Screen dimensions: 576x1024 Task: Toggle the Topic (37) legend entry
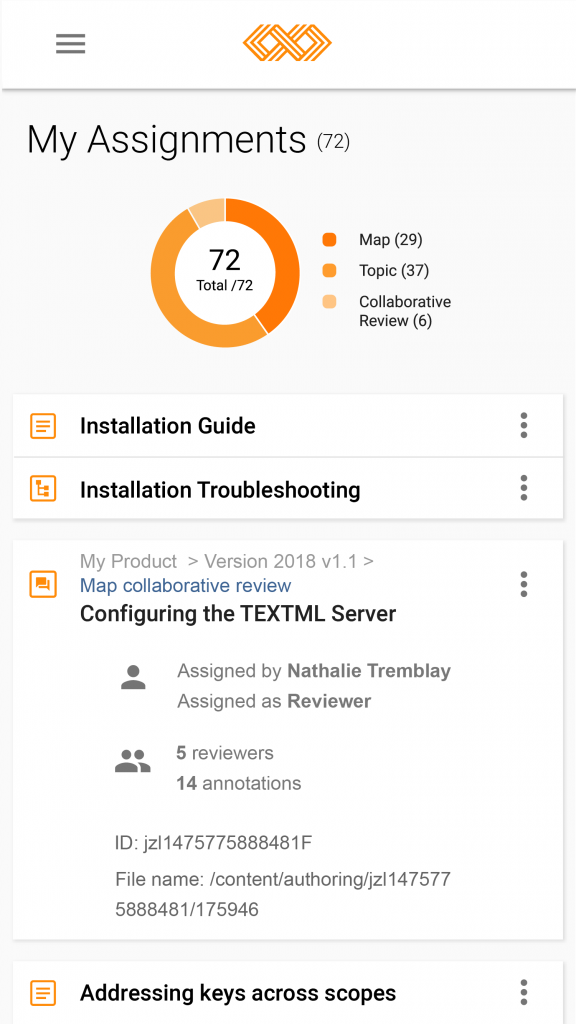[x=376, y=270]
